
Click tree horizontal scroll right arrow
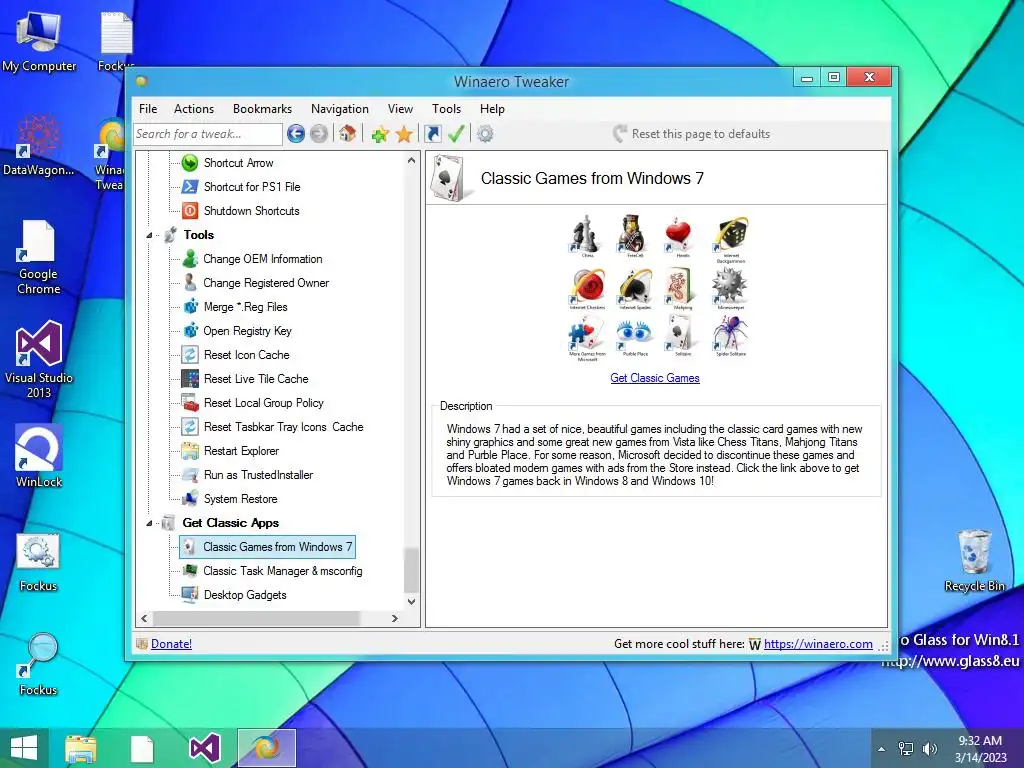click(x=394, y=618)
